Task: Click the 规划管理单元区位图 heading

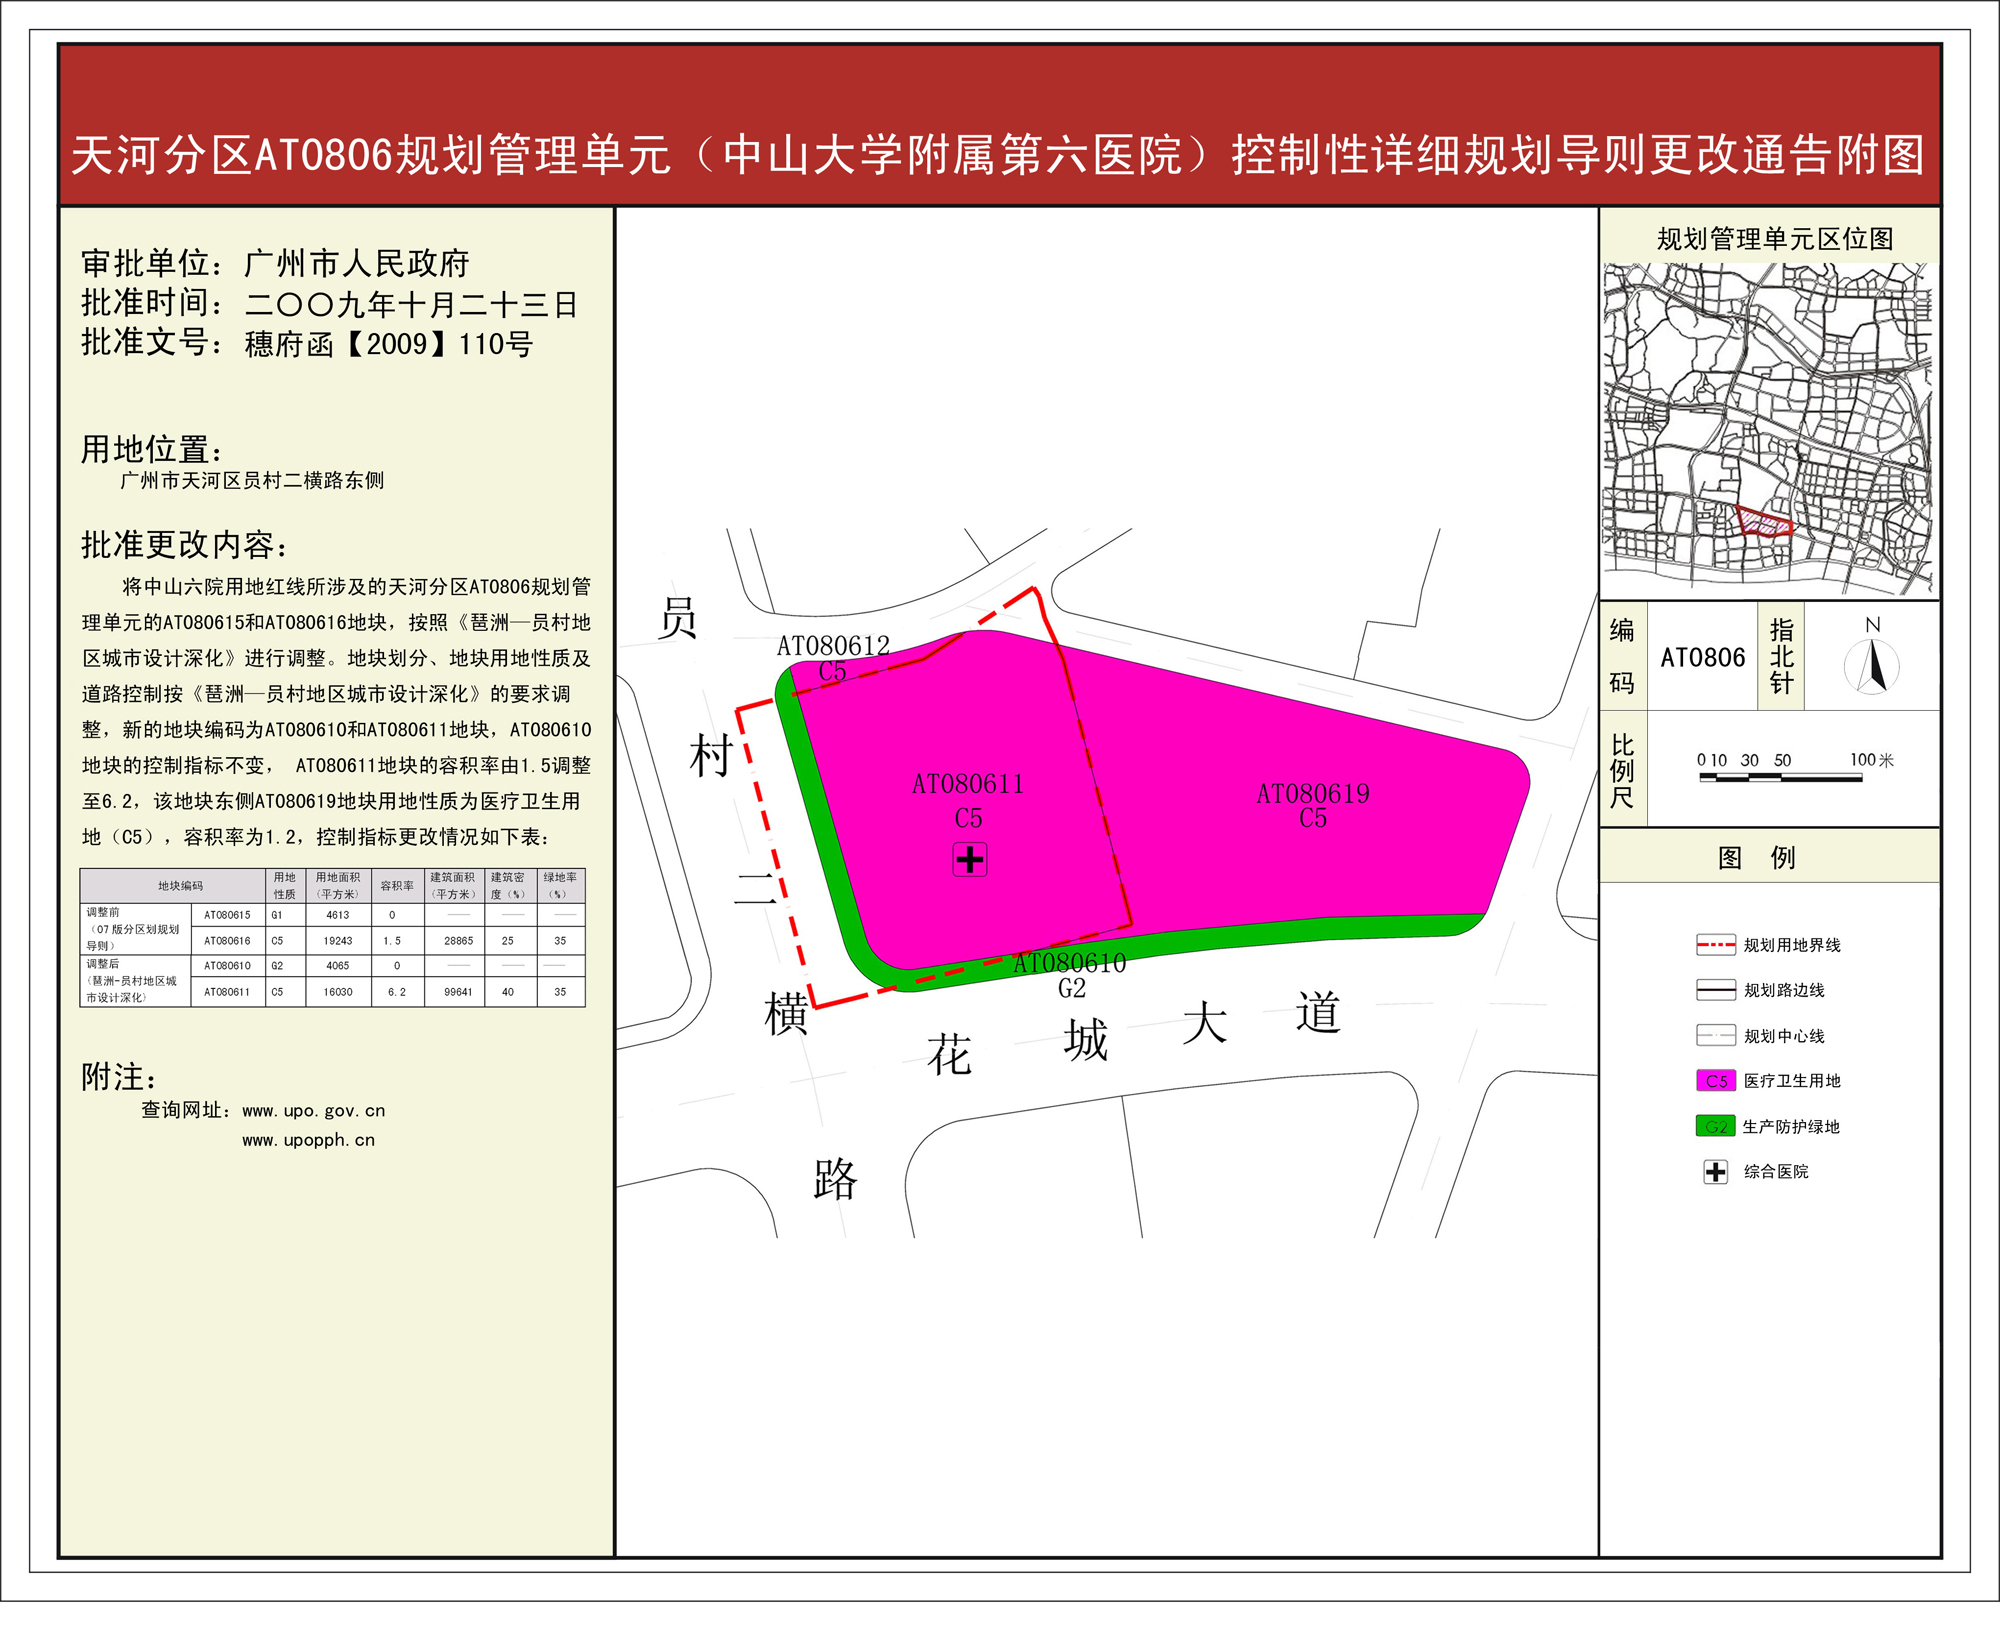Action: pos(1775,239)
